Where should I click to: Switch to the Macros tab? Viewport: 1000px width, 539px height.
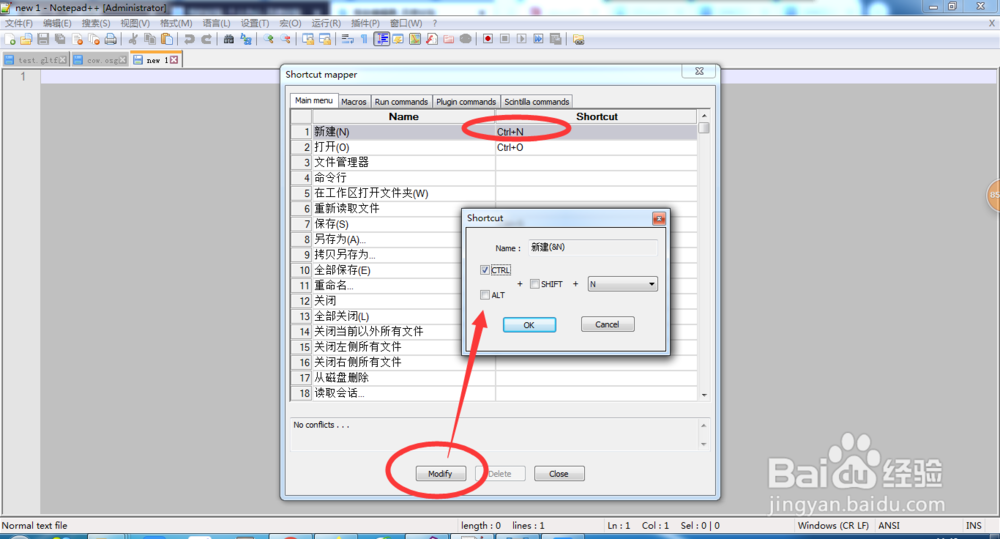click(354, 101)
